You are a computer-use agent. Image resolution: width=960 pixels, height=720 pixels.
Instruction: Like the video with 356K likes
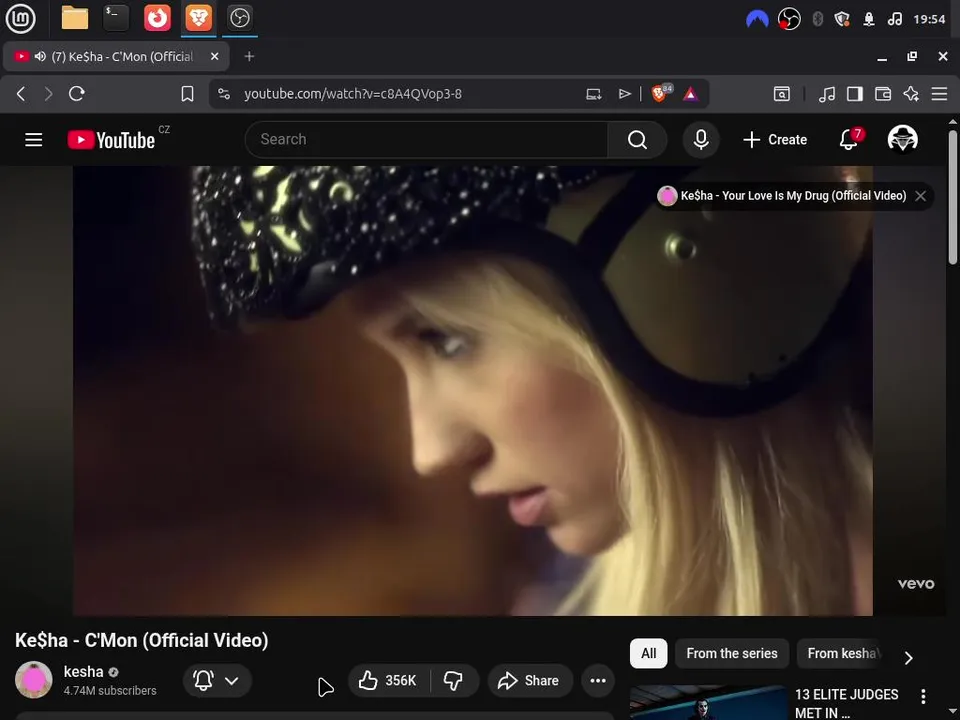[x=389, y=680]
